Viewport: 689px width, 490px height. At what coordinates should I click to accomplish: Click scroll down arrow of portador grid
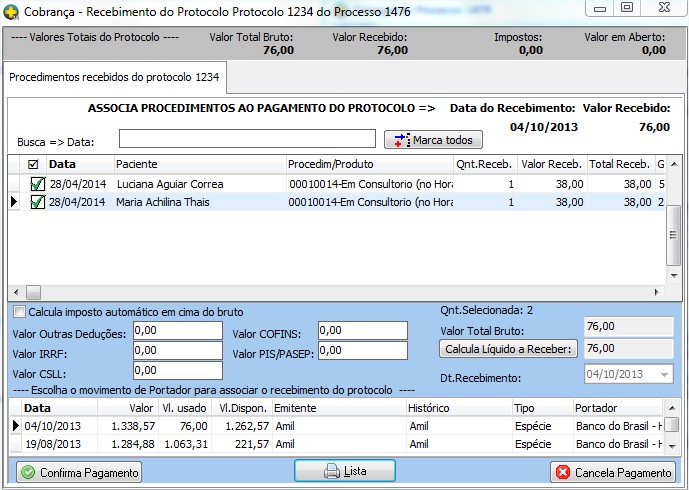tap(673, 444)
